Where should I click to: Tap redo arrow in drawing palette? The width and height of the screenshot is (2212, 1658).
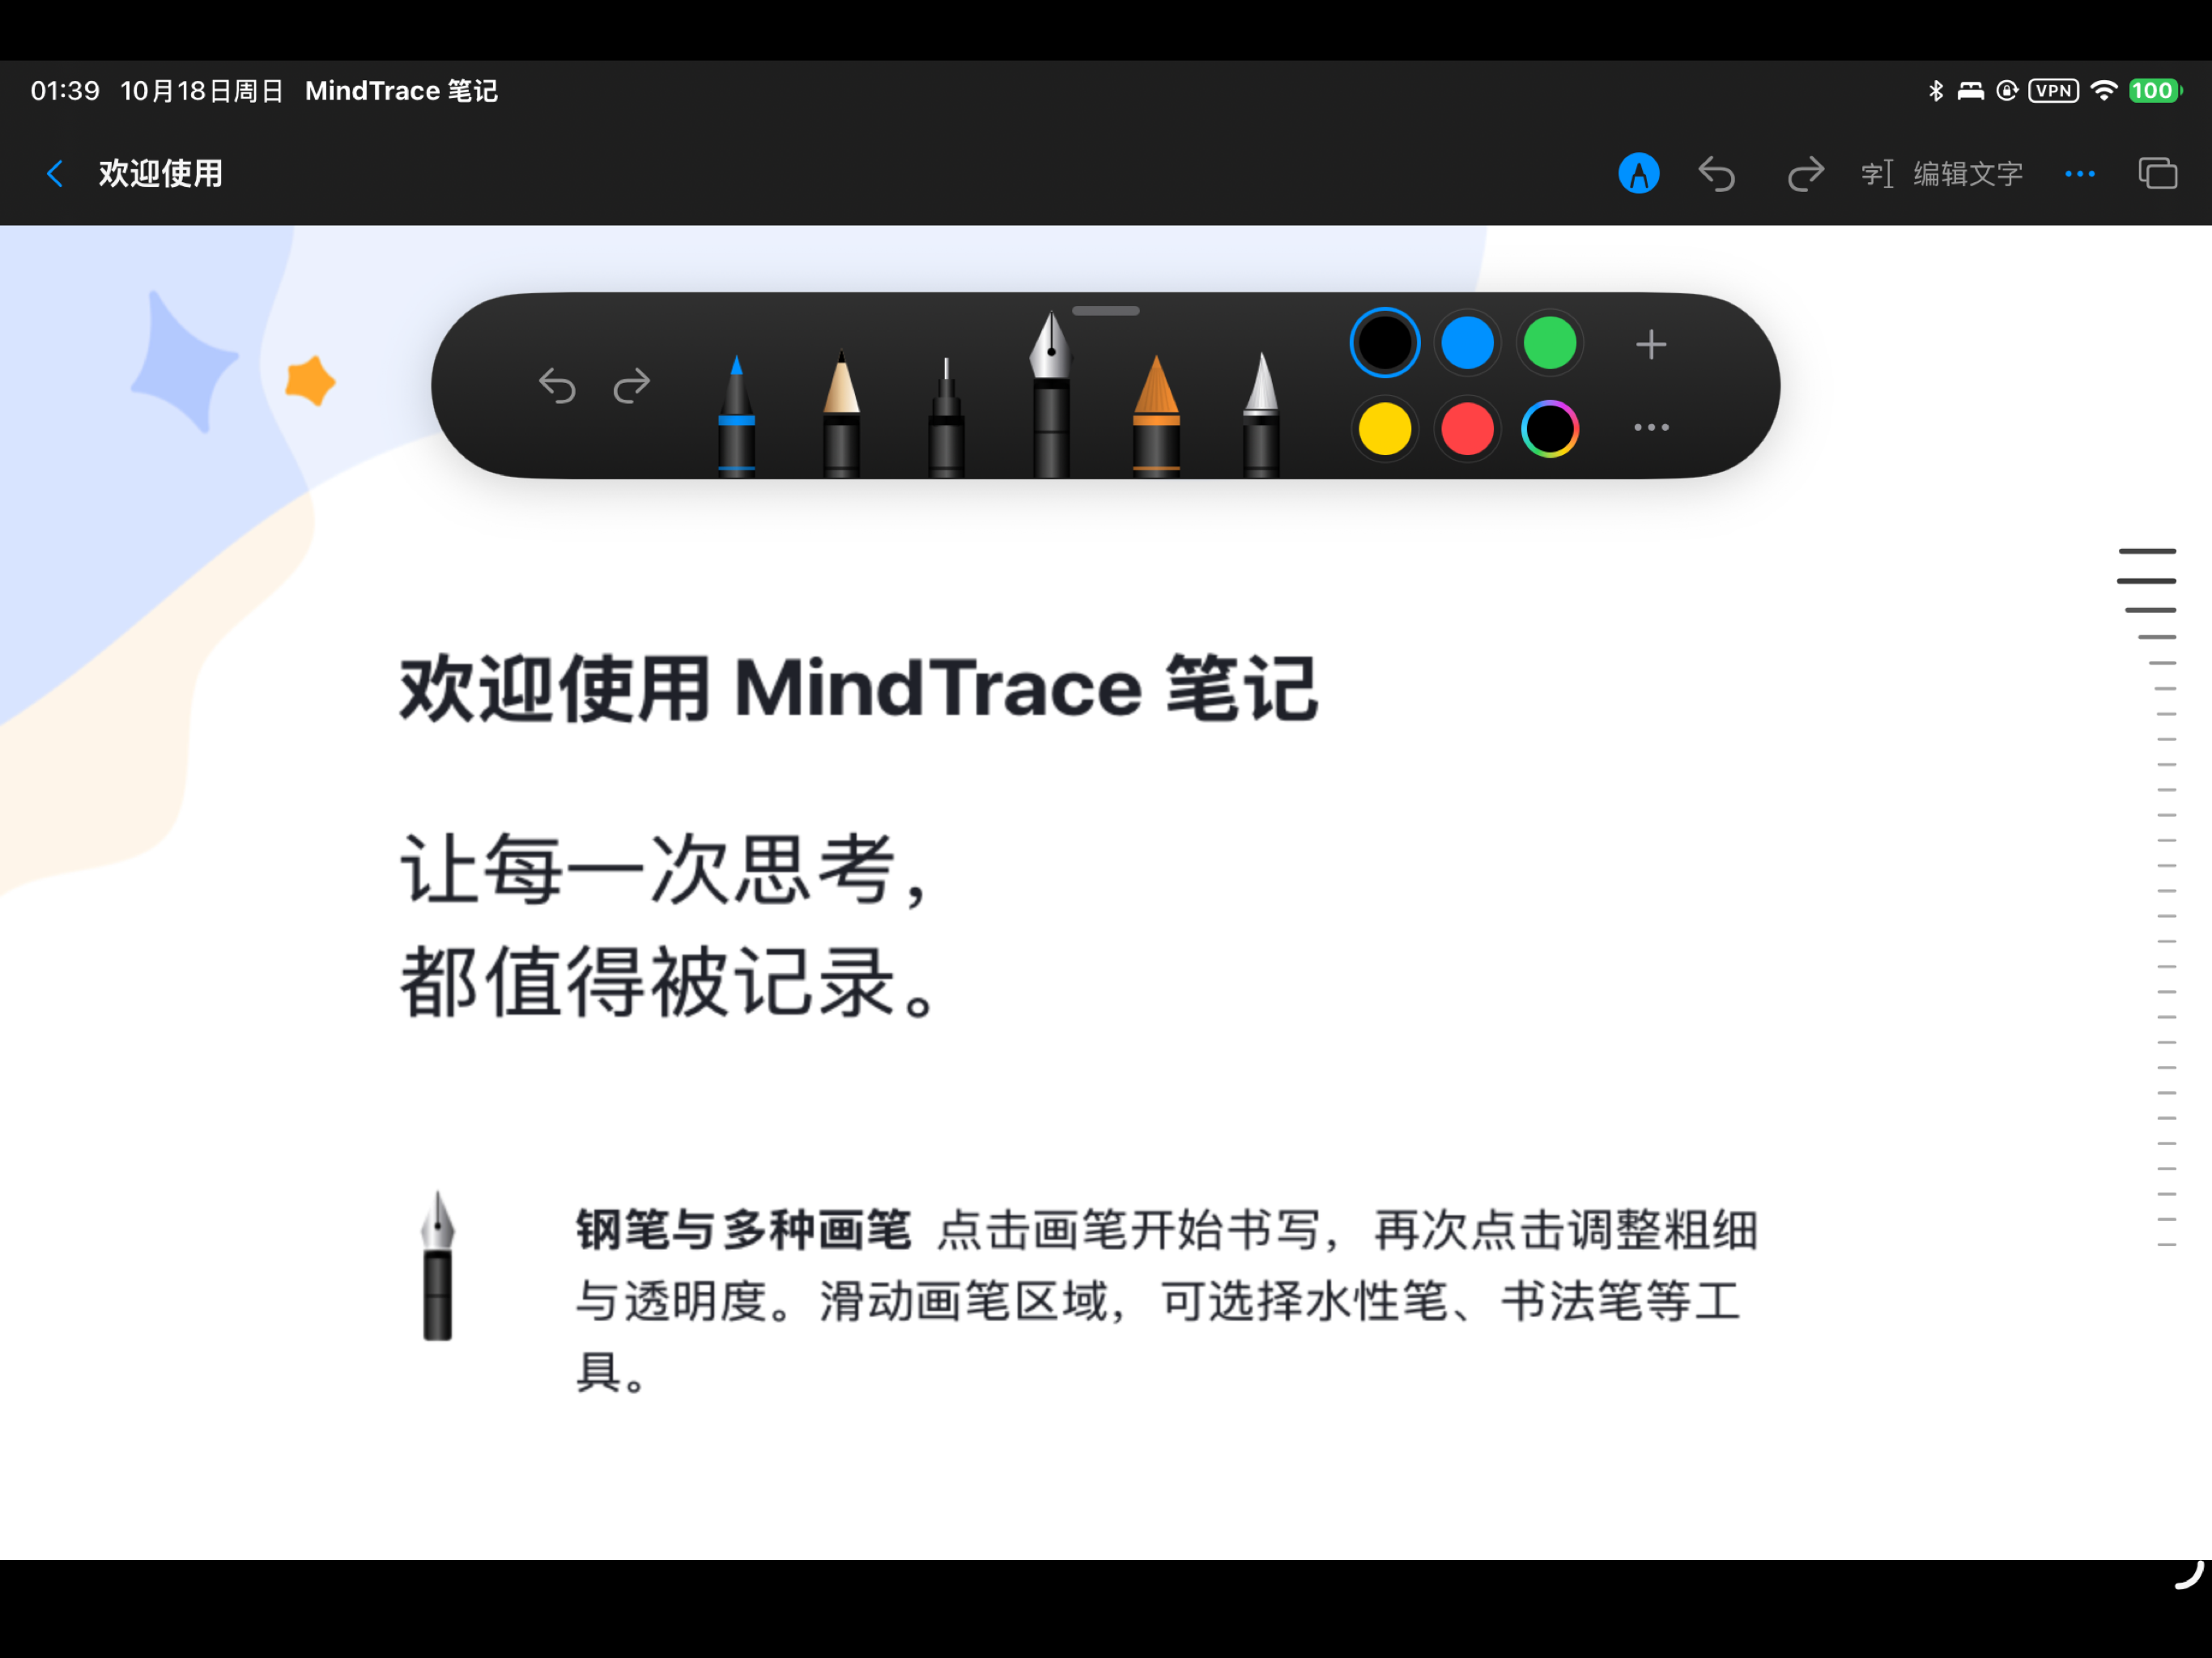631,385
